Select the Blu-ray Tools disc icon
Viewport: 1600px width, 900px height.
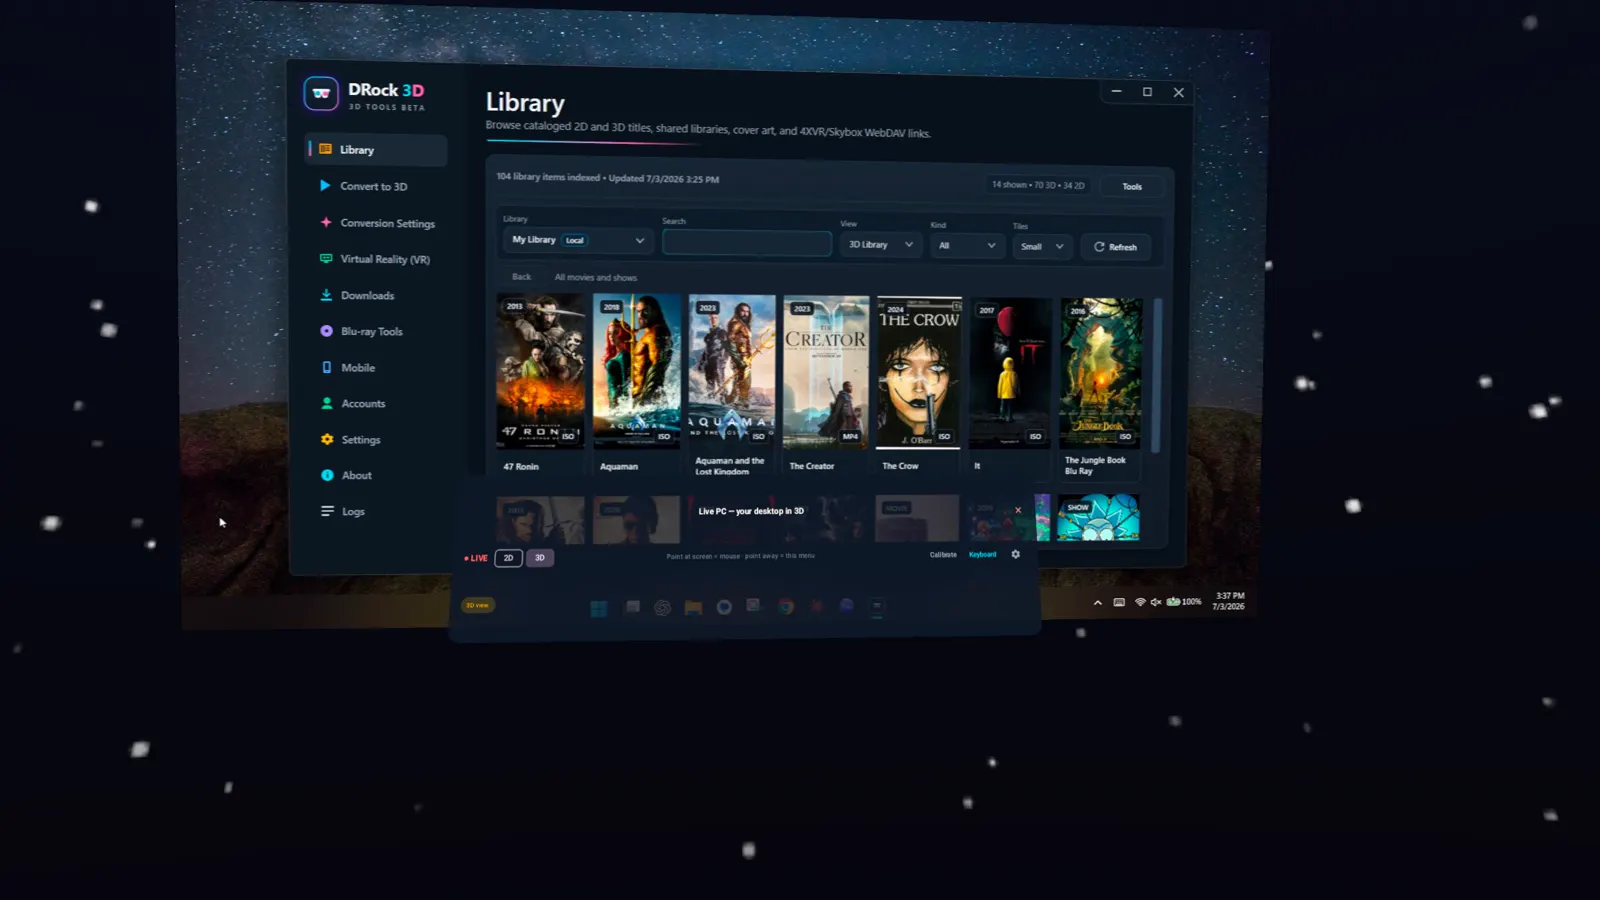pos(326,331)
